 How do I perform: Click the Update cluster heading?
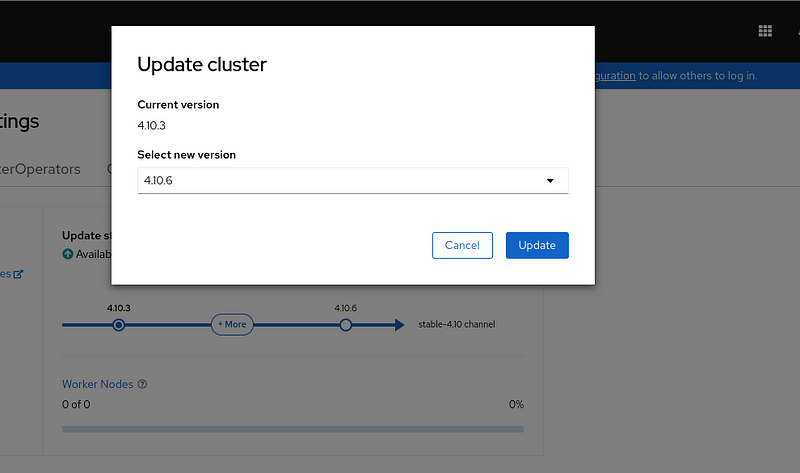pyautogui.click(x=202, y=65)
